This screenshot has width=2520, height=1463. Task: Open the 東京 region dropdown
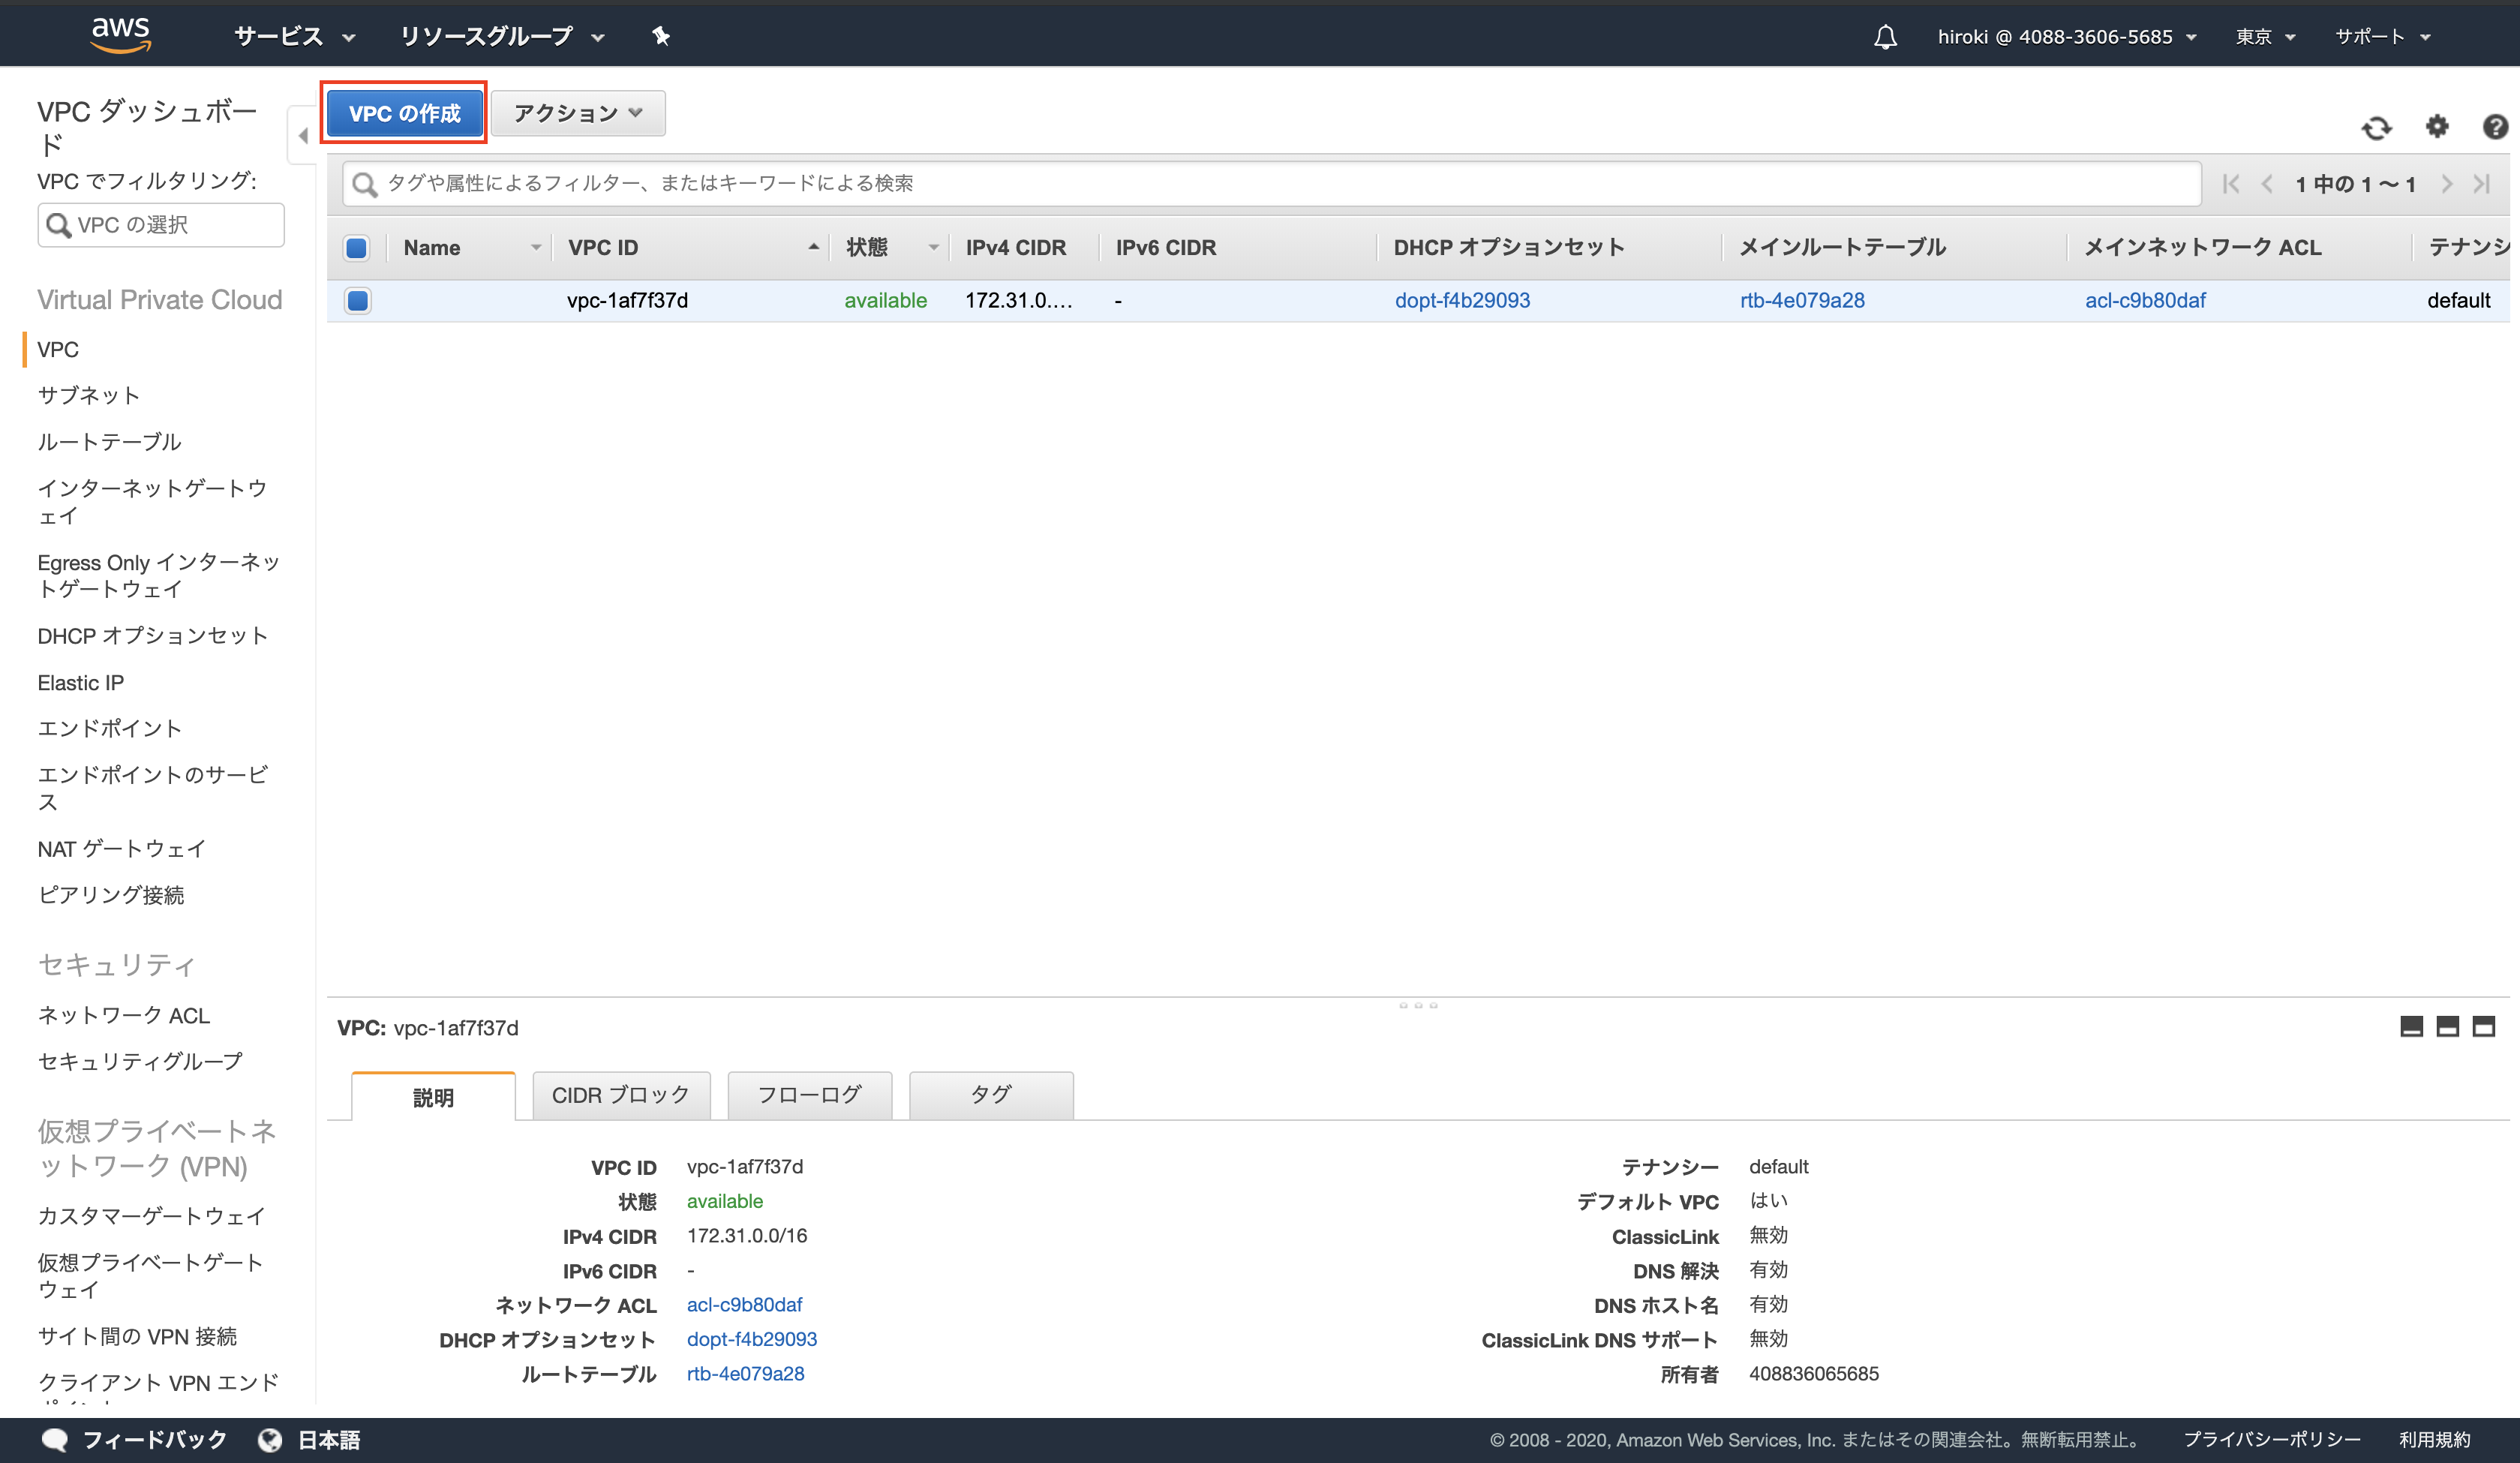(2264, 36)
